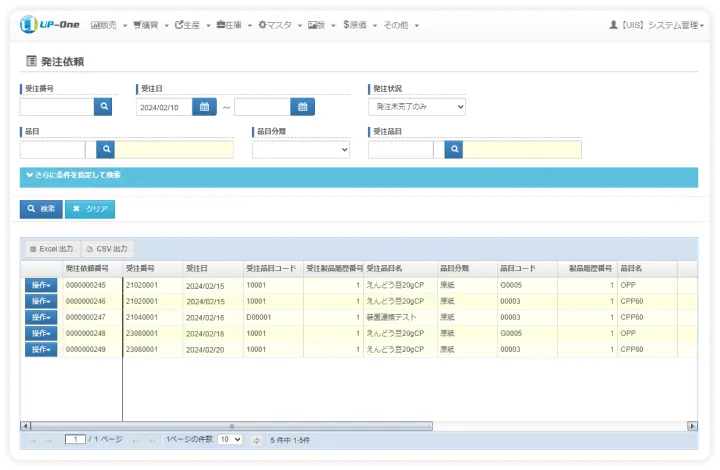The image size is (720, 470).
Task: Click the horizontal scrollbar of the grid
Action: tap(358, 426)
